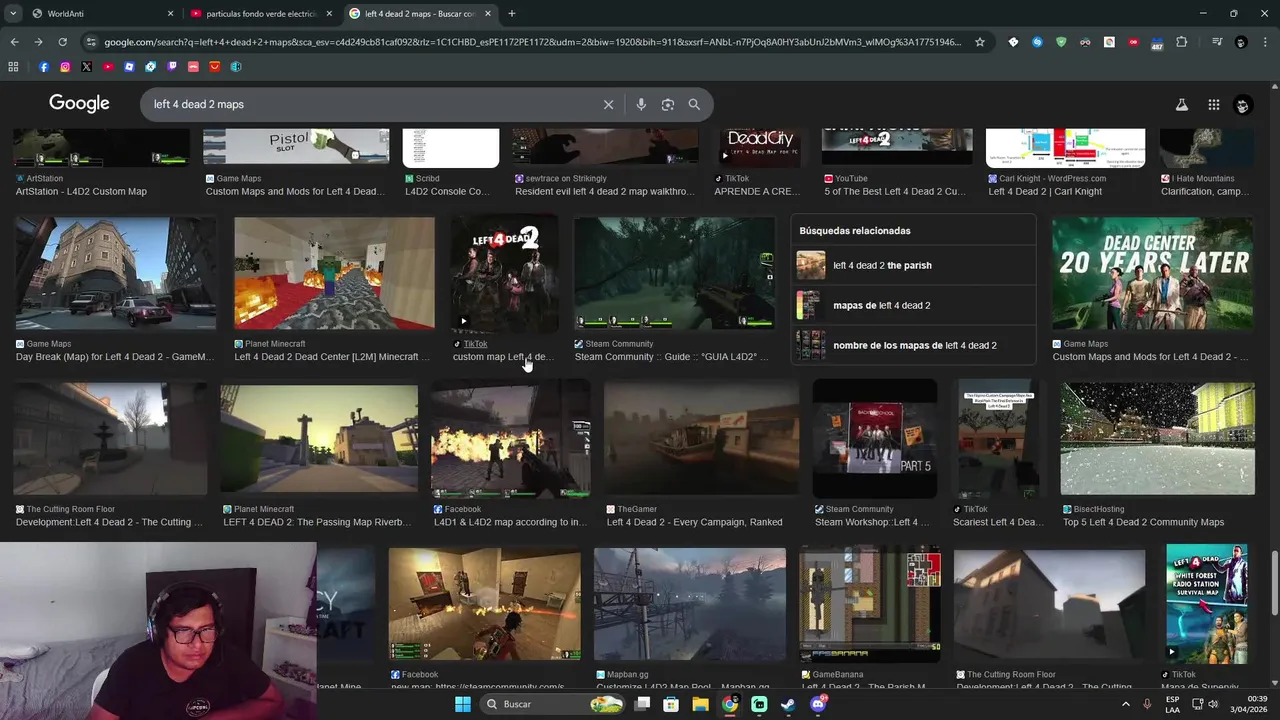Screen dimensions: 1280x720
Task: Select related search mapas de left 4 dead 2
Action: click(913, 305)
